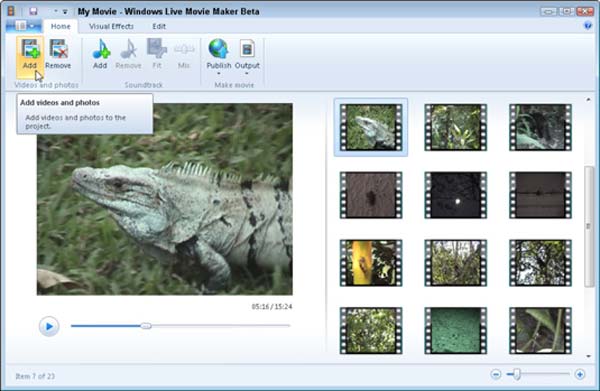The height and width of the screenshot is (391, 600).
Task: Click the Output movie icon
Action: (247, 49)
